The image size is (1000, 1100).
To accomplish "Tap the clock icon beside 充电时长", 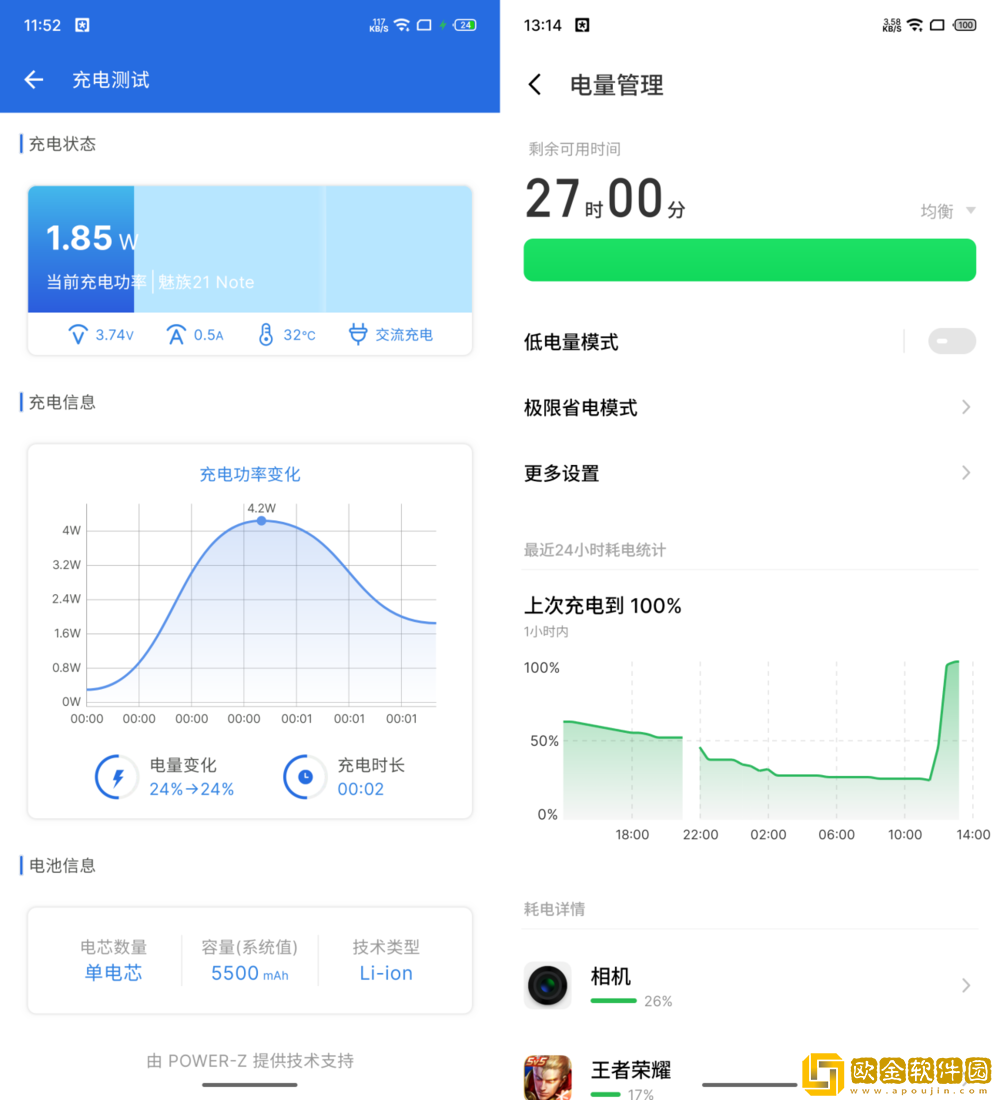I will (305, 777).
